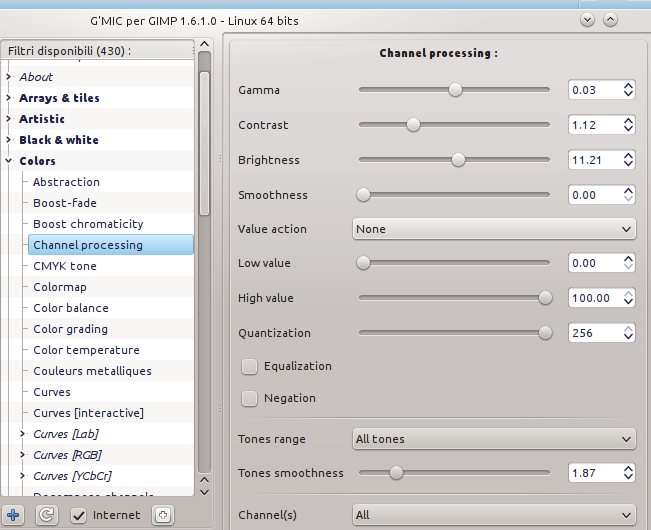
Task: Select the Colormap filter
Action: pyautogui.click(x=60, y=287)
